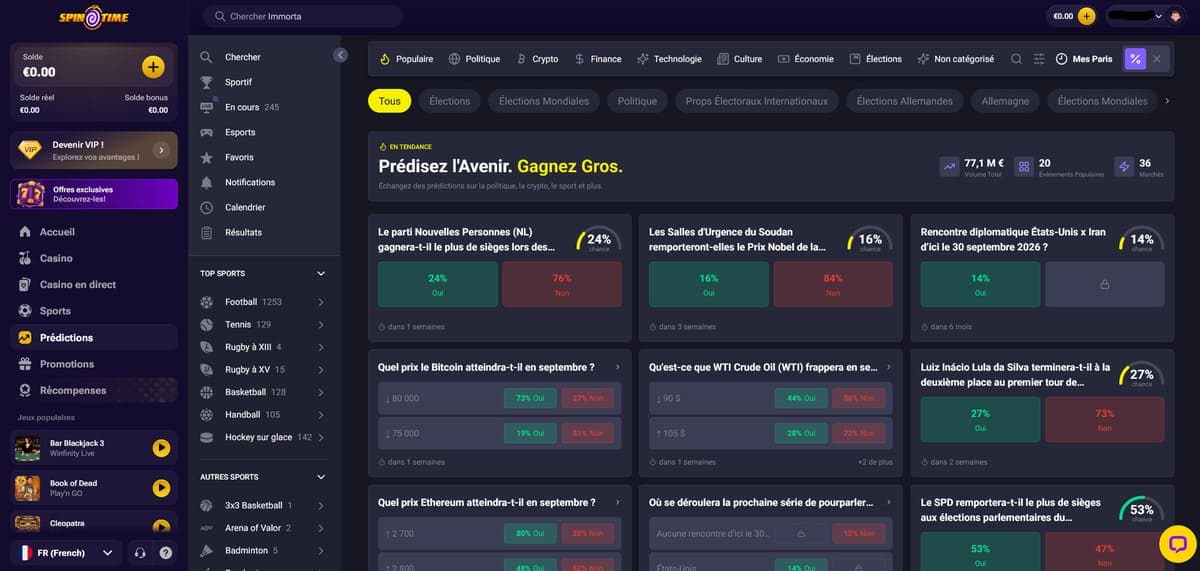Show more filter chips arrow
This screenshot has height=571, width=1200.
[1167, 101]
